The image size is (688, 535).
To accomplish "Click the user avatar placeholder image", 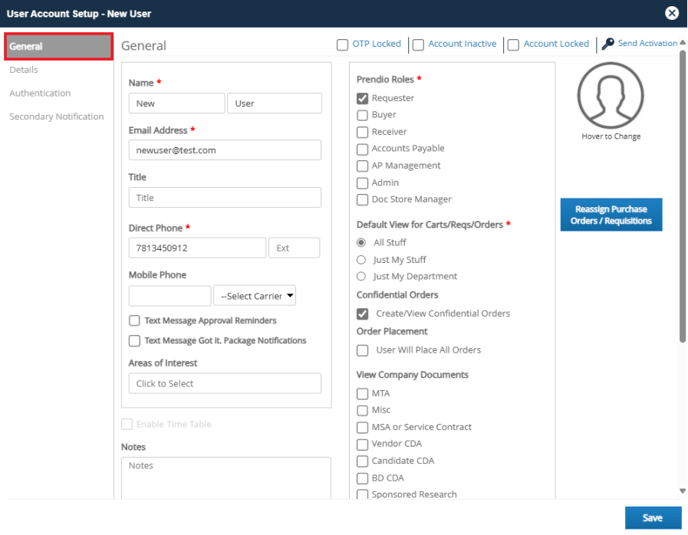I will [610, 95].
